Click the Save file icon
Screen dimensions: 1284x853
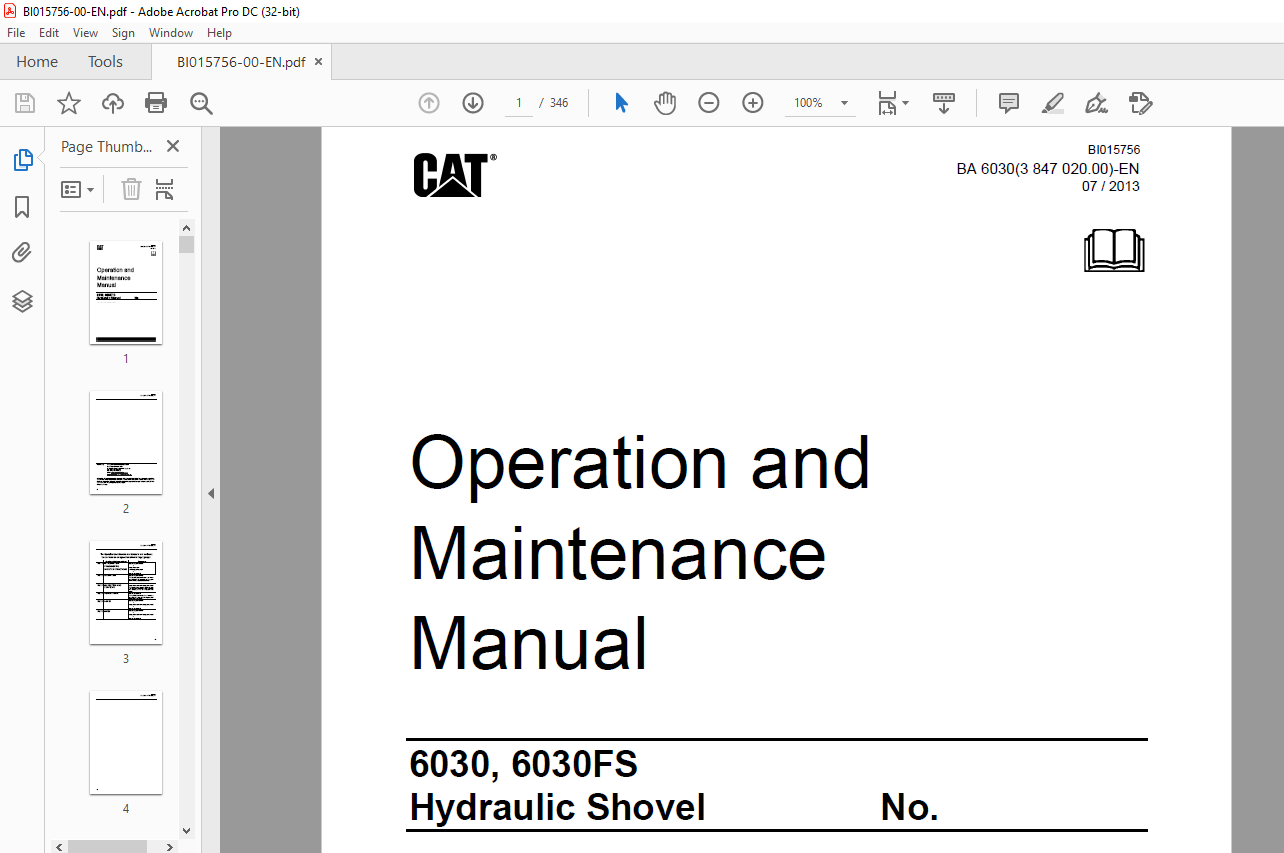pos(25,103)
